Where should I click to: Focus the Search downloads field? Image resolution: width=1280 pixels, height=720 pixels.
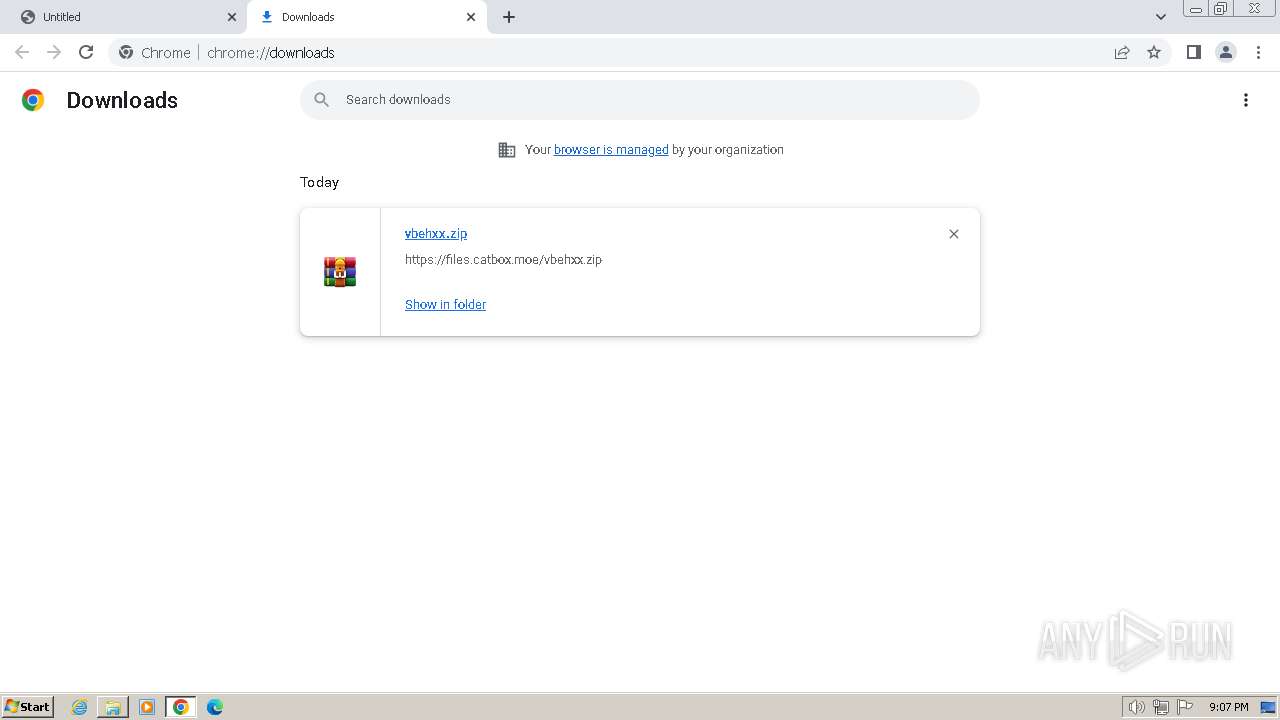640,99
